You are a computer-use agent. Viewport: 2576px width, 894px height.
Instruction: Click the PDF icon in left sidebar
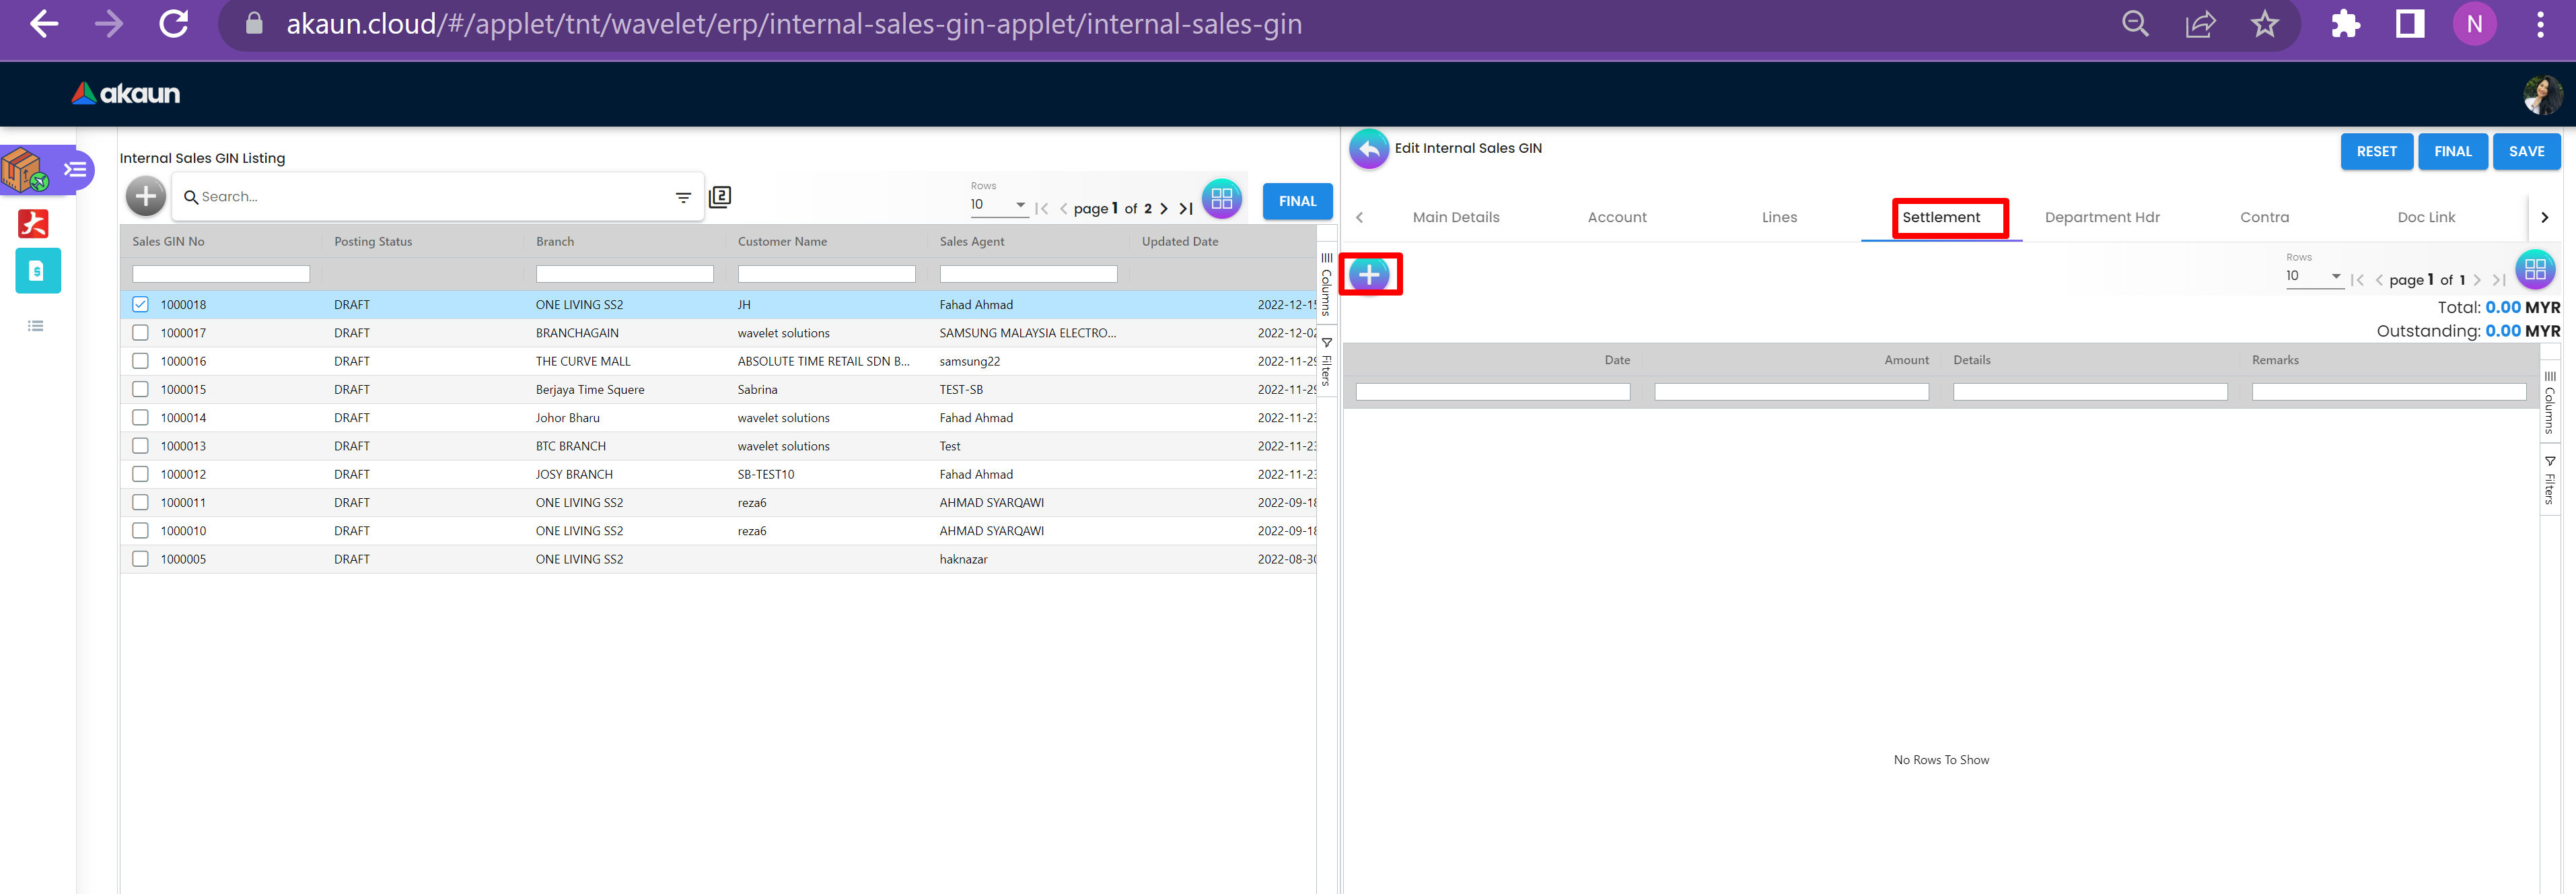(x=33, y=223)
